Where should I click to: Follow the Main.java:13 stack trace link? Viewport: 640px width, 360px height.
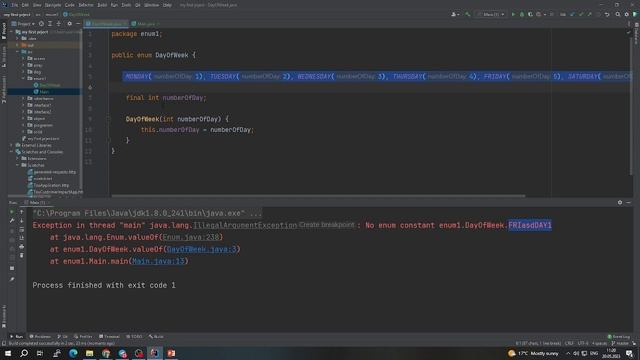point(158,261)
